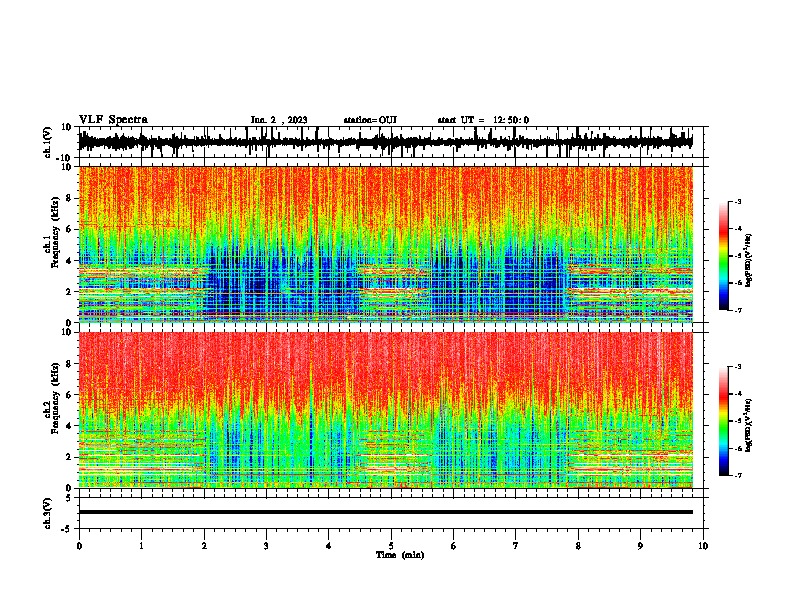This screenshot has width=792, height=612.
Task: Click the ch.1 color scale log(PSD) unit label
Action: [749, 260]
